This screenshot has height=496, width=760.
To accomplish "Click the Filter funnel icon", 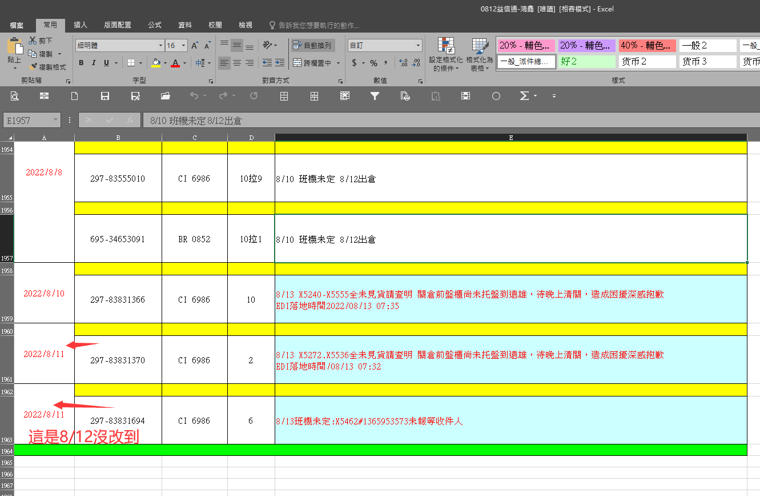I will click(x=375, y=96).
